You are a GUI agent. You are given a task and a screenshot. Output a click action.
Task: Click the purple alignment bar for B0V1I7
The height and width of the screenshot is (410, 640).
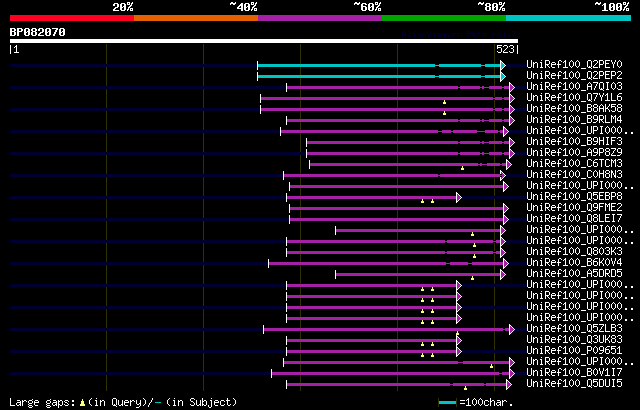coord(391,374)
